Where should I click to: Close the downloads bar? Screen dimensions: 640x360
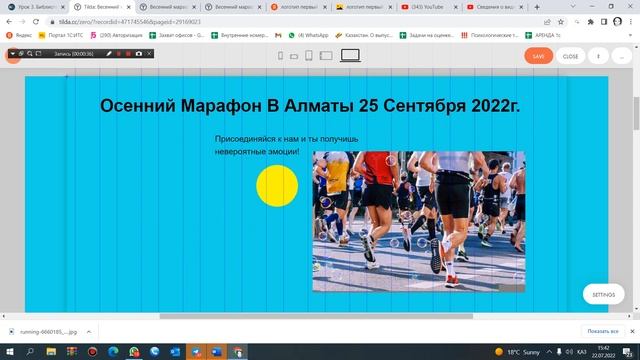[632, 331]
